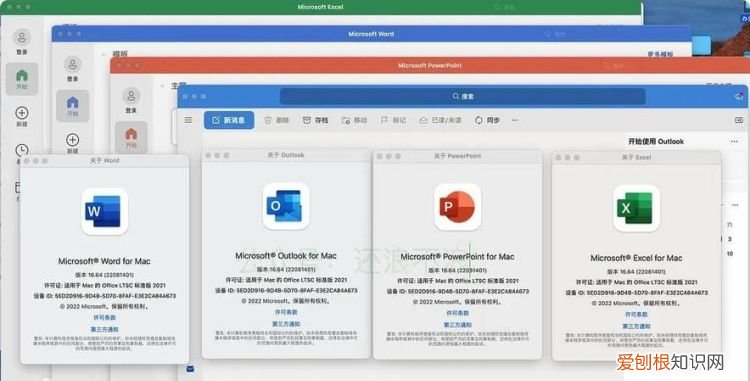Toggle the Outlook hamburger sidebar menu
This screenshot has height=381, width=750.
coord(188,120)
